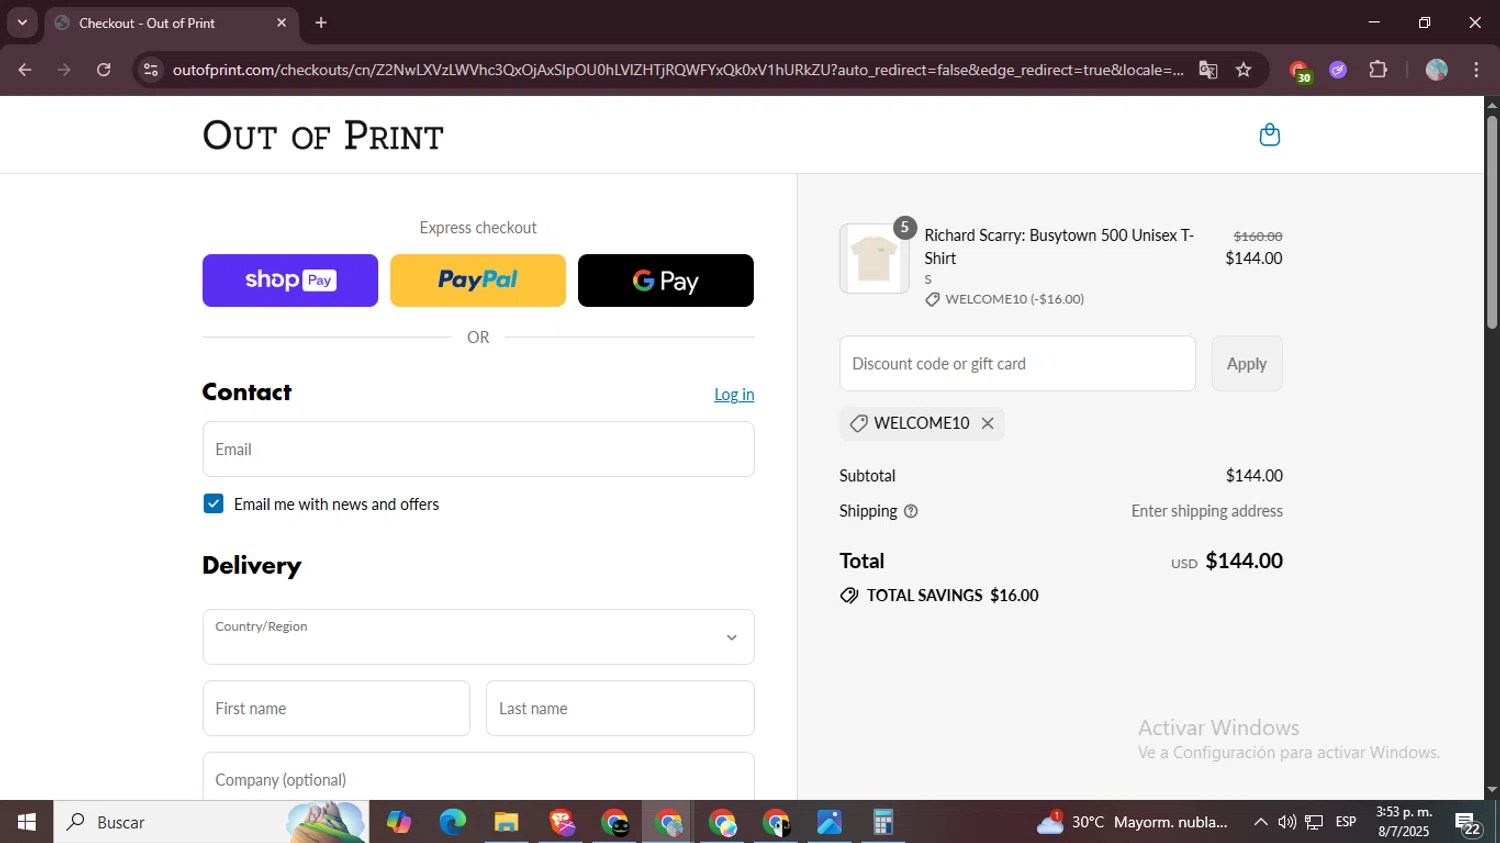Click the browser back arrow

[25, 70]
